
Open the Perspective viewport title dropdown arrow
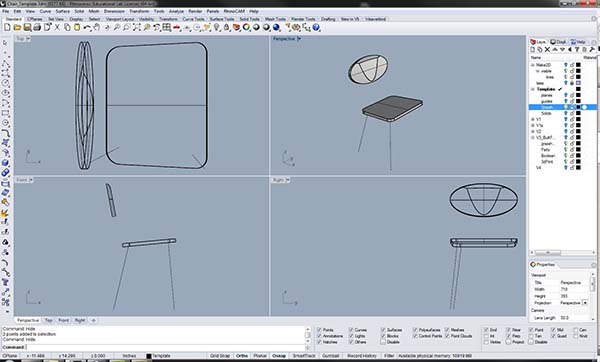click(299, 39)
